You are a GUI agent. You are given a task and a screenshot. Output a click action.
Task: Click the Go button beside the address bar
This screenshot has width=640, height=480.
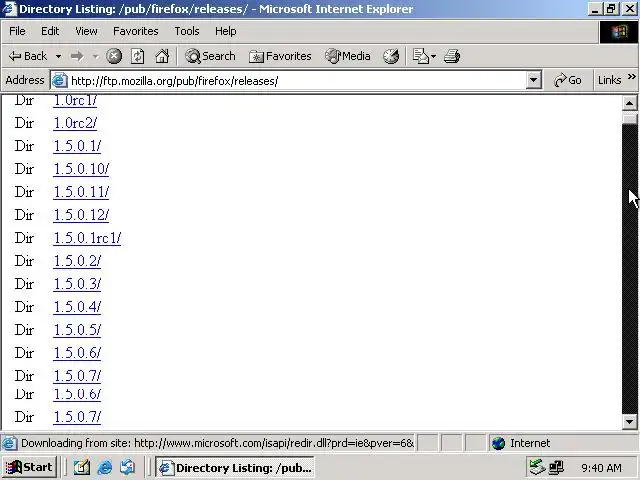point(567,80)
